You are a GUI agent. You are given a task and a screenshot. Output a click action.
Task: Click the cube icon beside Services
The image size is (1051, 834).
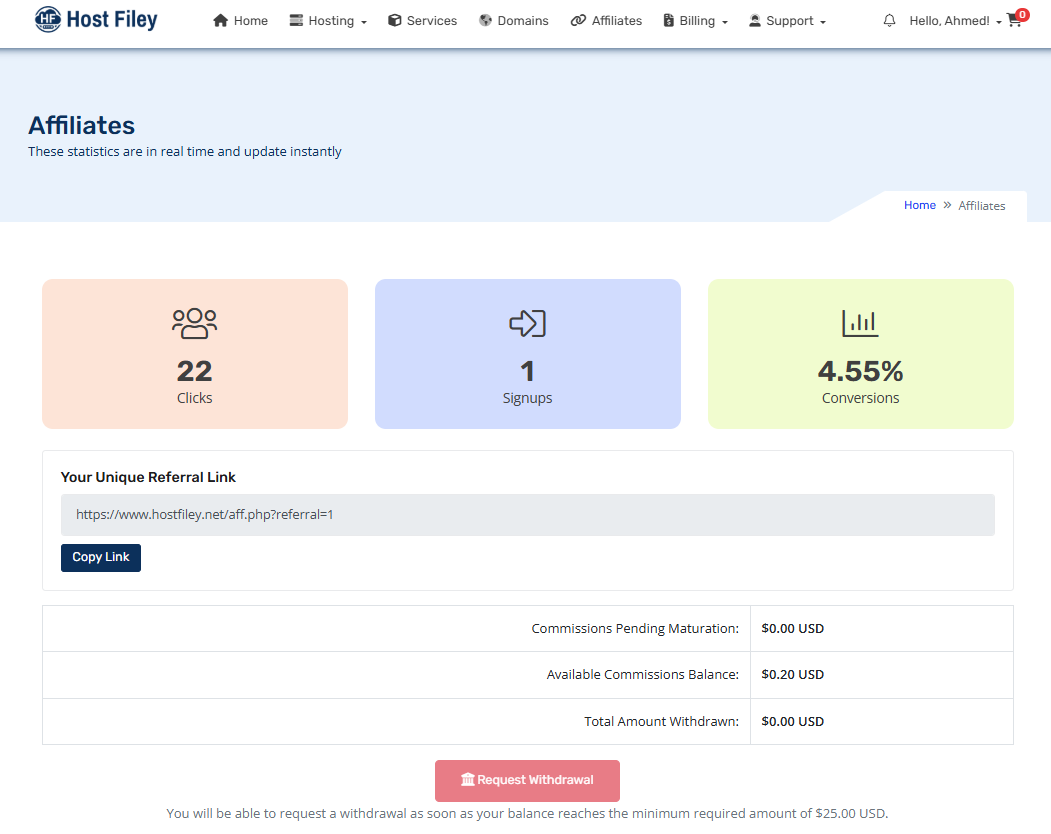(395, 21)
